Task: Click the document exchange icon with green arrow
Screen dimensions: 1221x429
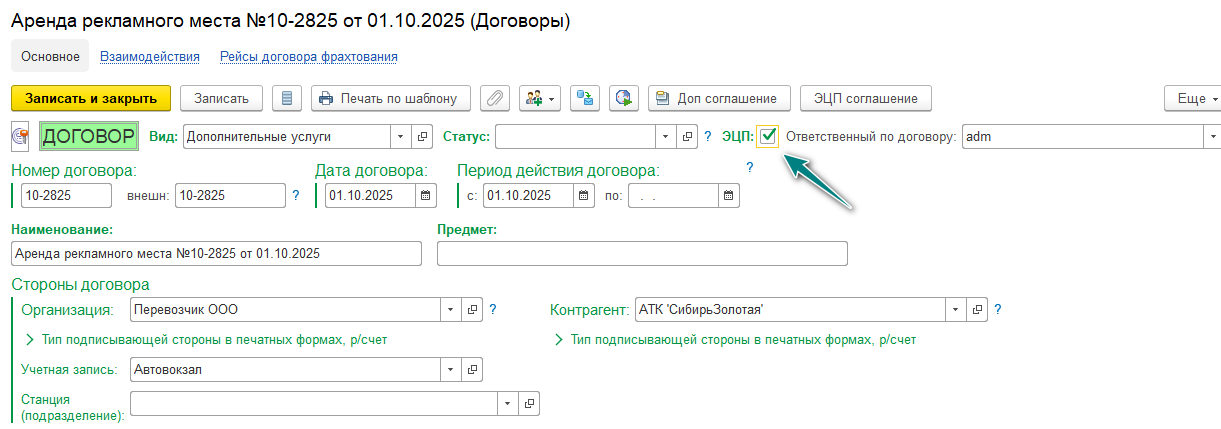Action: point(585,98)
